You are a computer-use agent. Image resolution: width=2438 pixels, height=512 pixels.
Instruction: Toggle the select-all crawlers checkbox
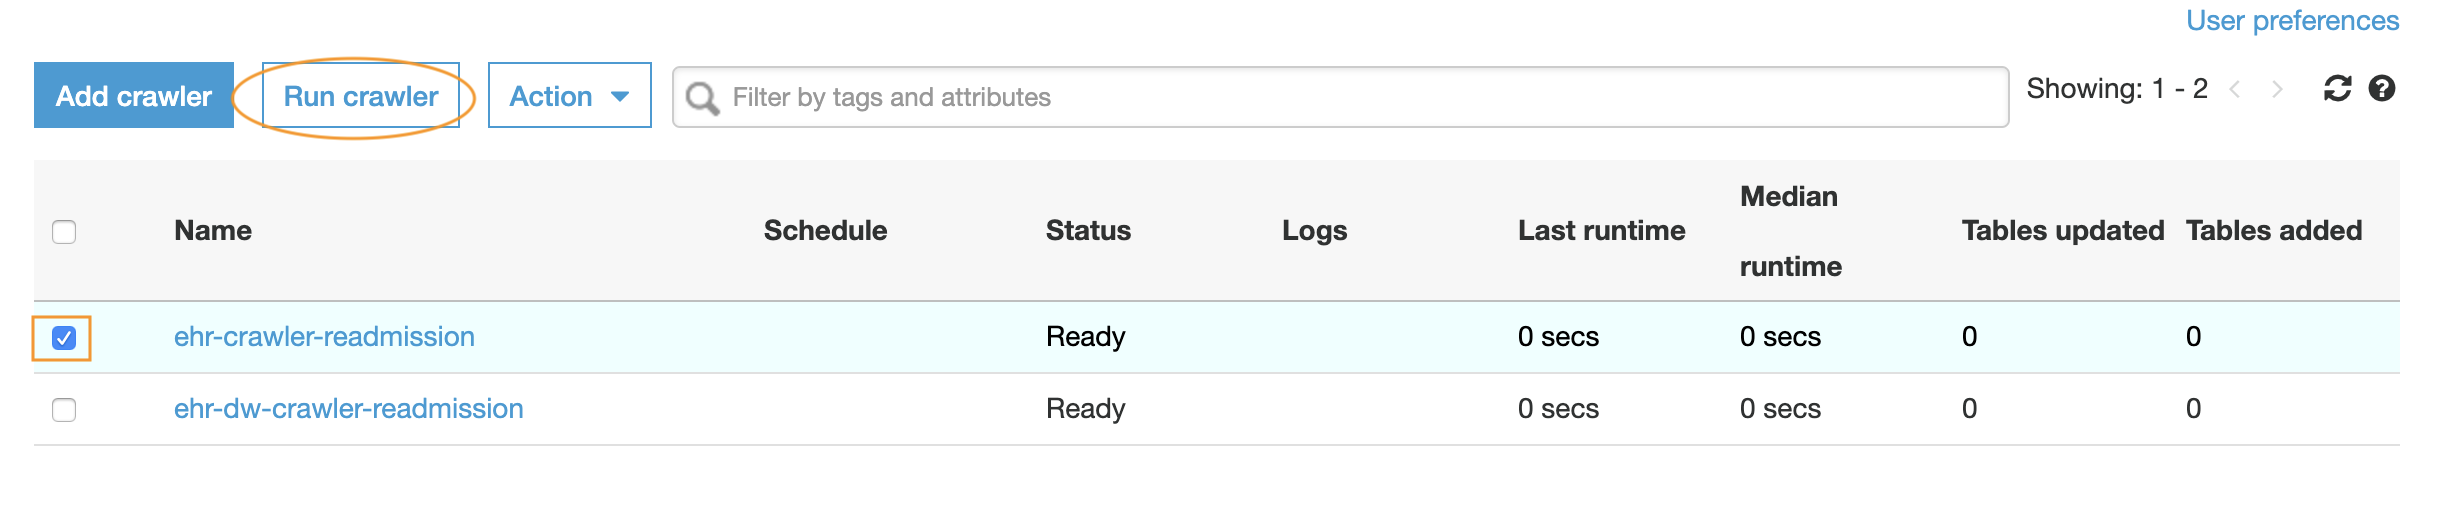click(x=64, y=232)
